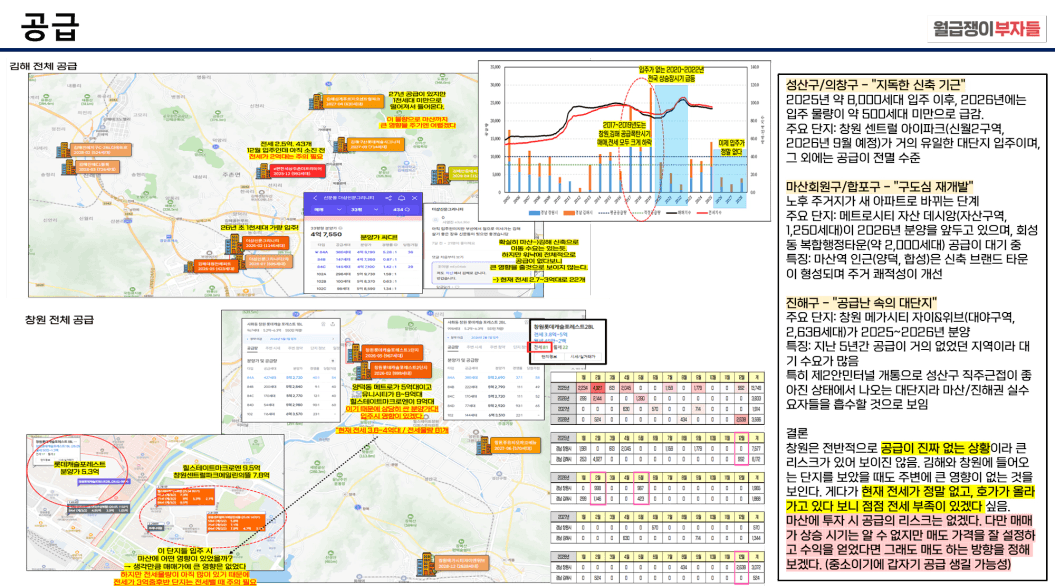
Task: Click the 시세/실거래가 button in the black-bordered box
Action: 582,356
